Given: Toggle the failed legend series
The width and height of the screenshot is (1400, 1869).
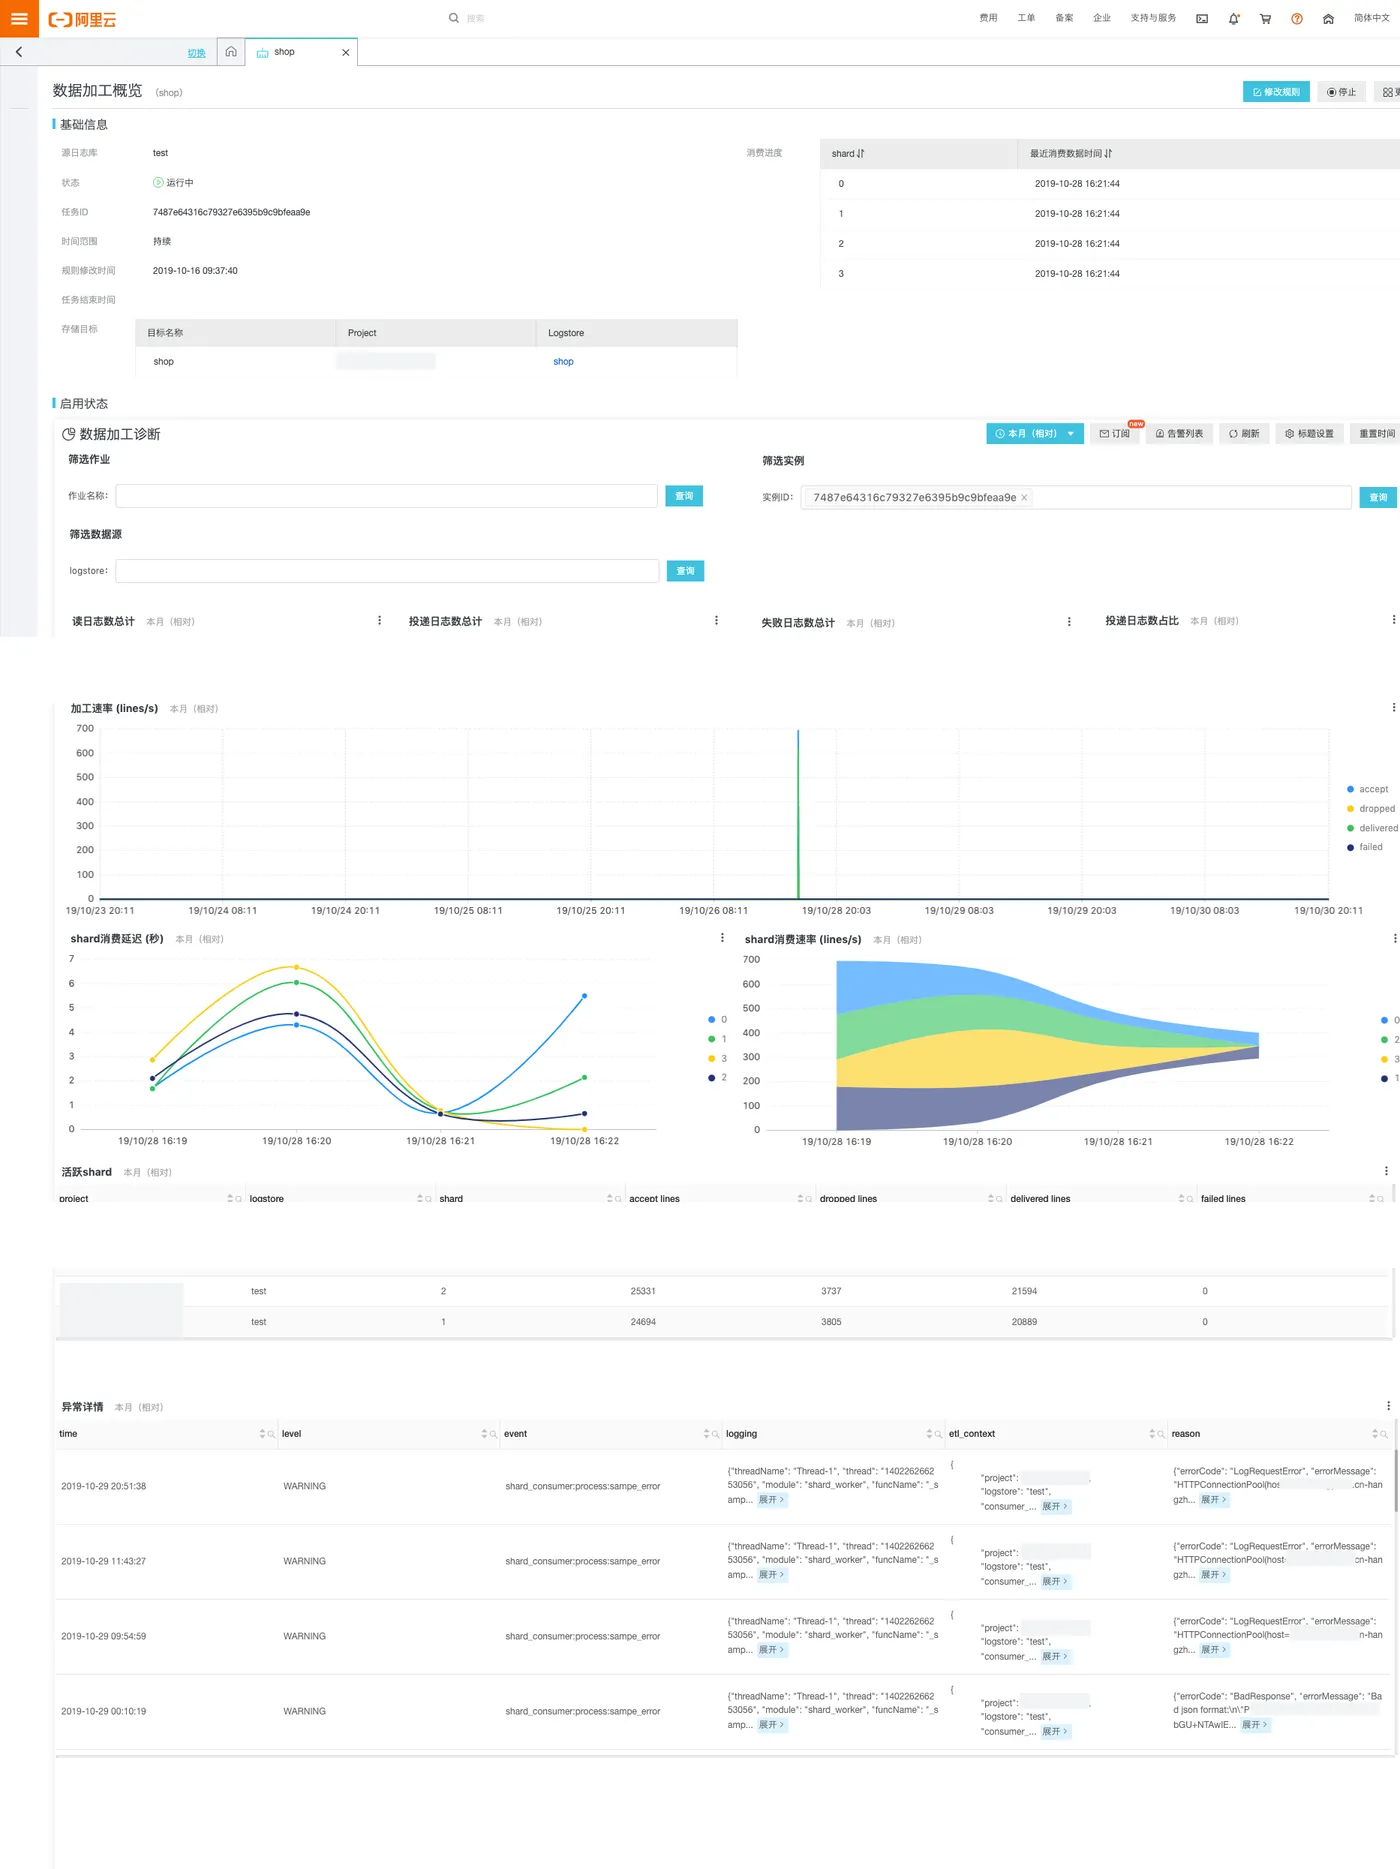Looking at the screenshot, I should [1365, 848].
